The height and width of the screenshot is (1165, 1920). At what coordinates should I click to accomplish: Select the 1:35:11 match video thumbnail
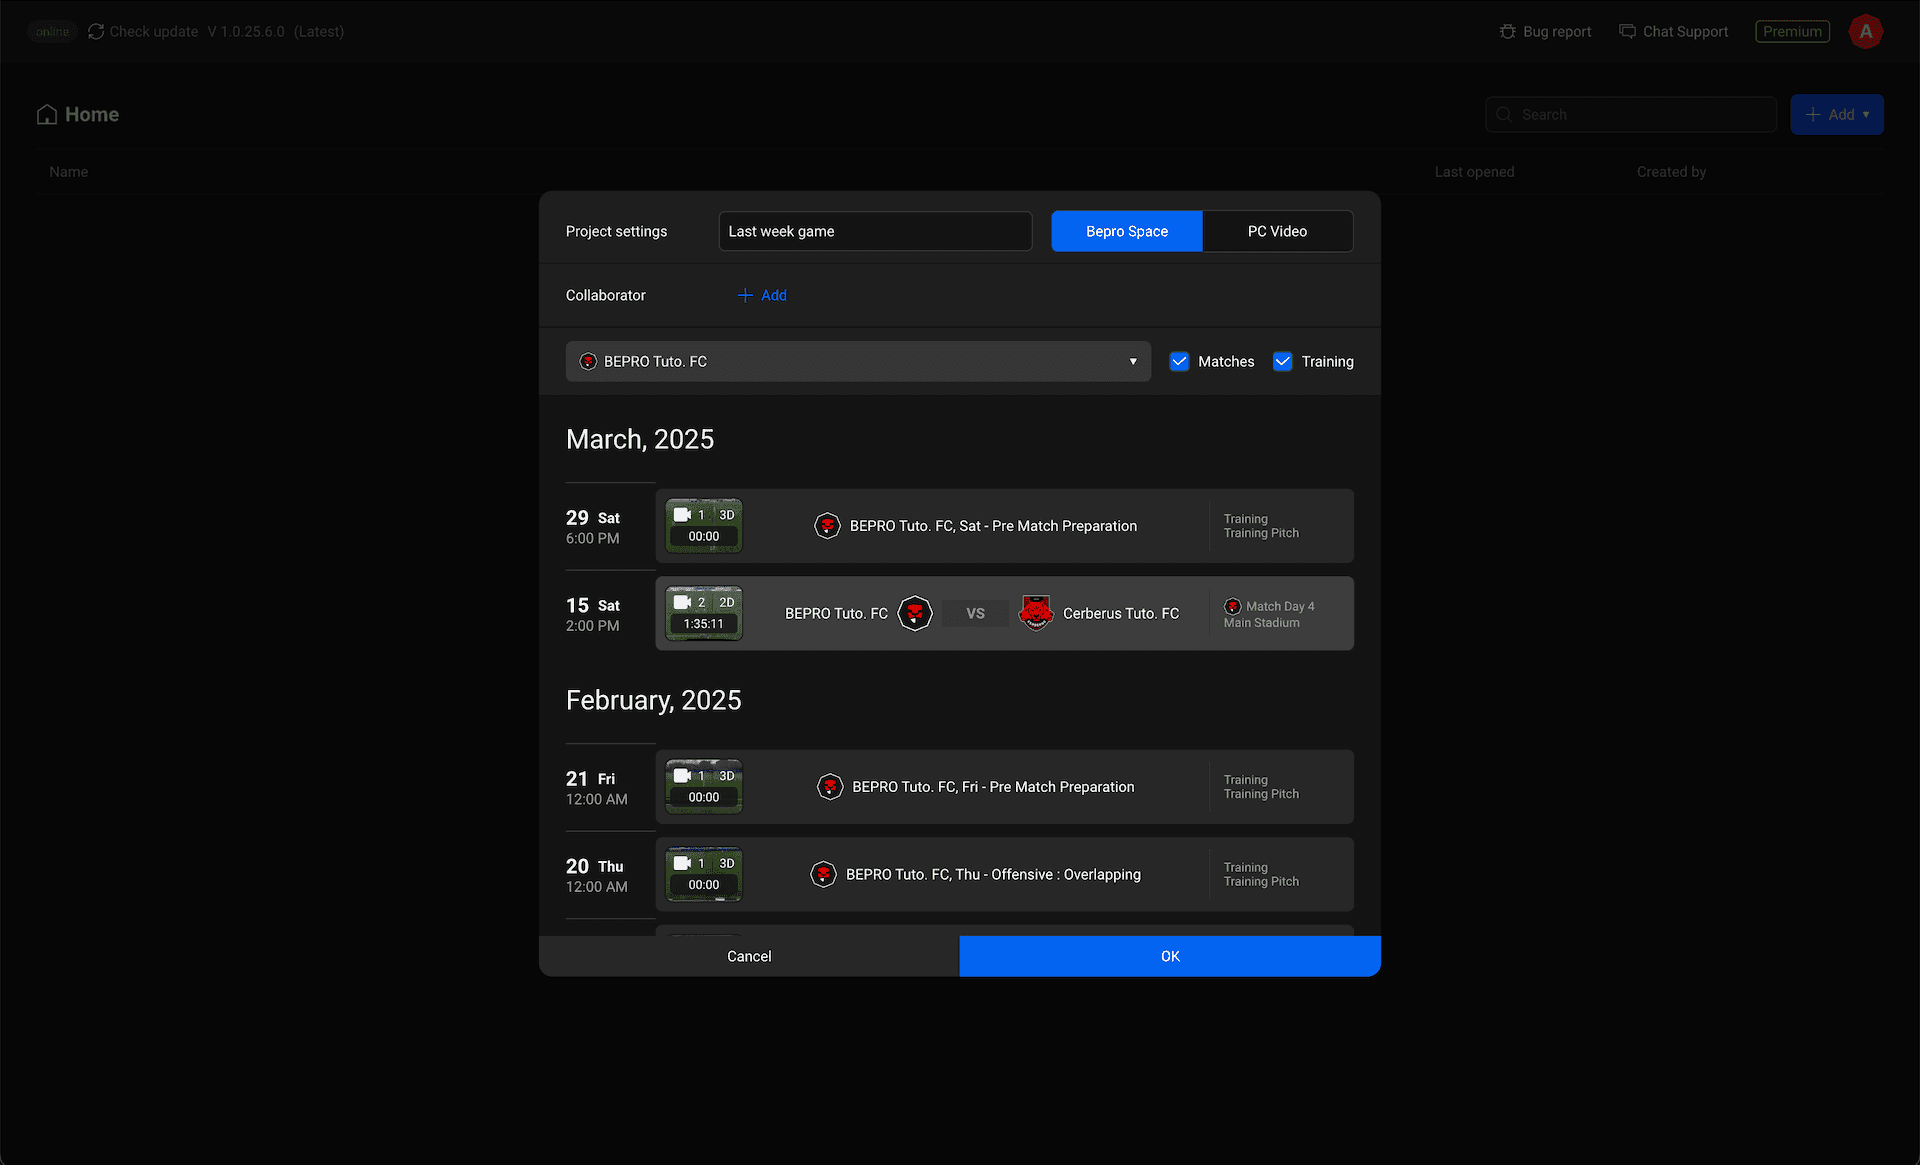pos(704,613)
